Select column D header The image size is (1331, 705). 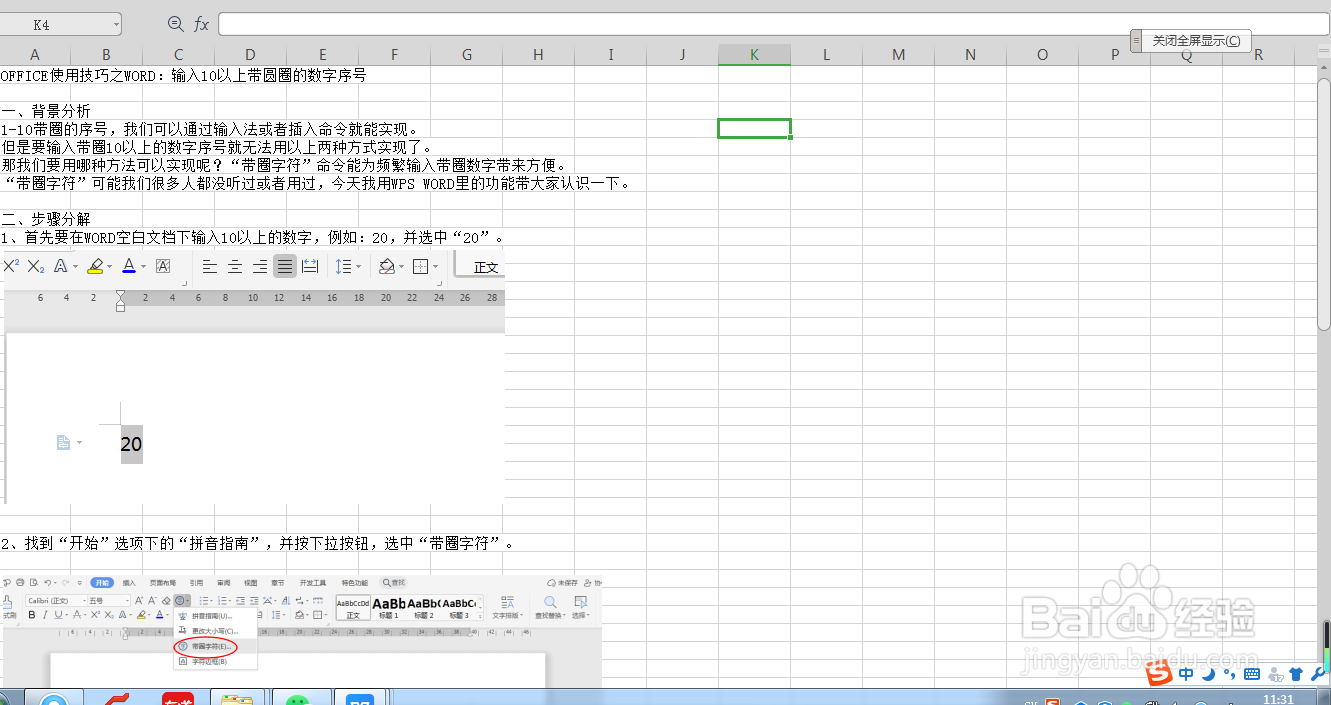251,55
